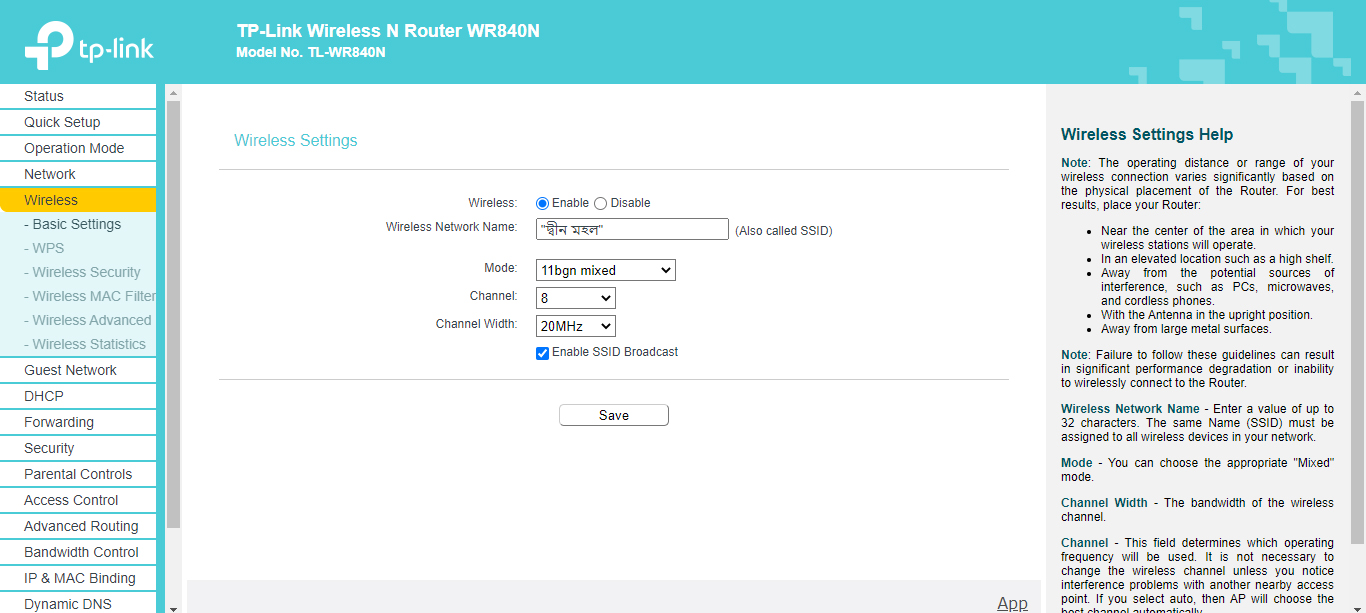
Task: Open Wireless Security submenu
Action: pos(86,272)
